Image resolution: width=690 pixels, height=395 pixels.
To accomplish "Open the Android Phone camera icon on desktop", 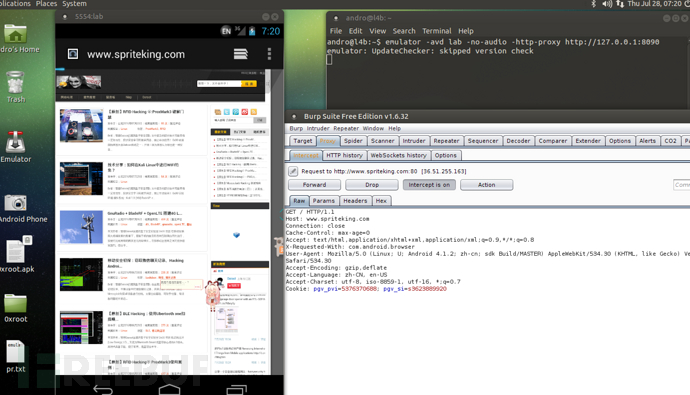I will tap(15, 202).
